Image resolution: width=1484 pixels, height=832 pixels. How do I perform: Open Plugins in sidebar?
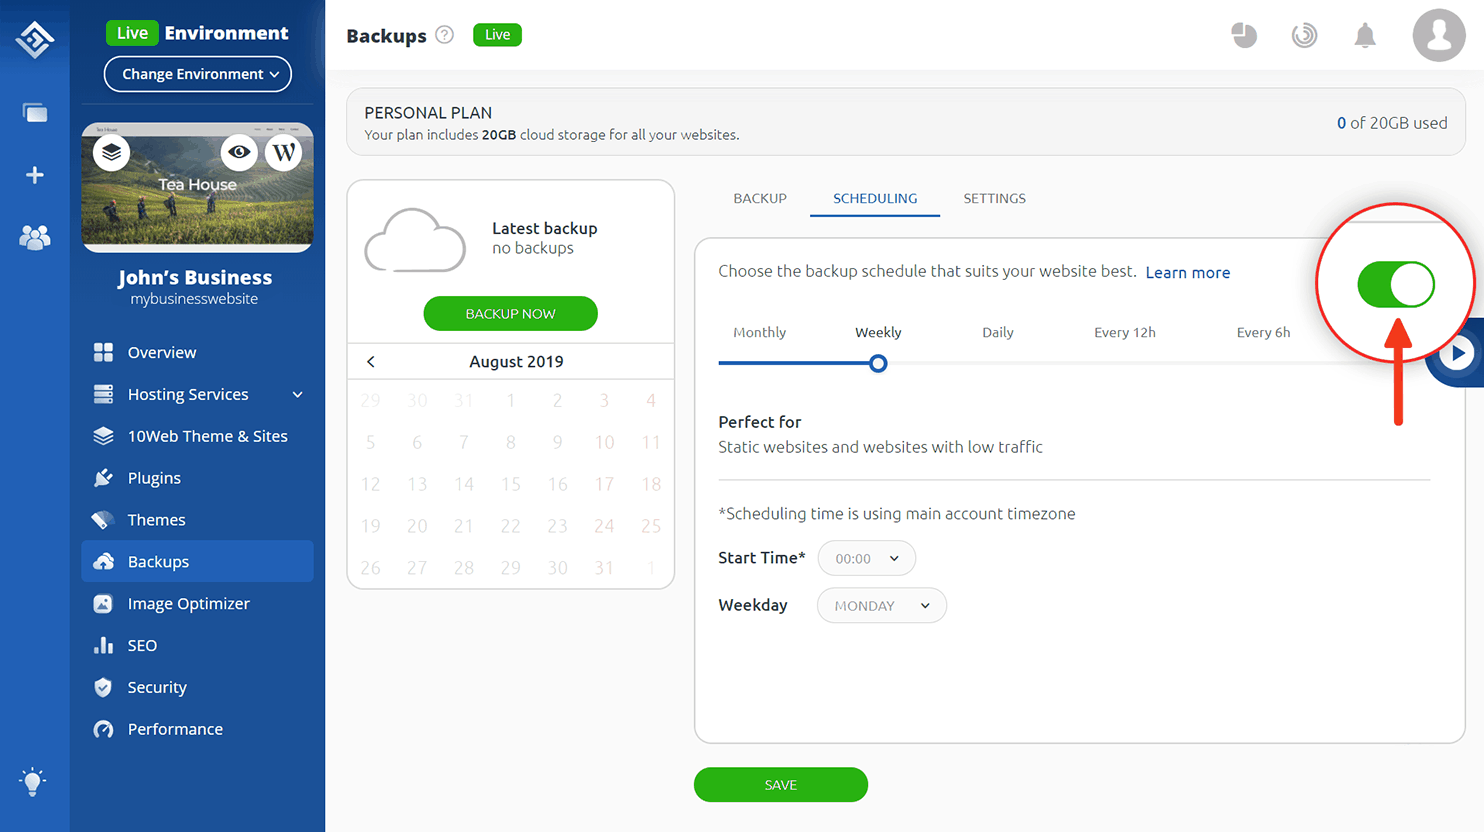coord(198,478)
